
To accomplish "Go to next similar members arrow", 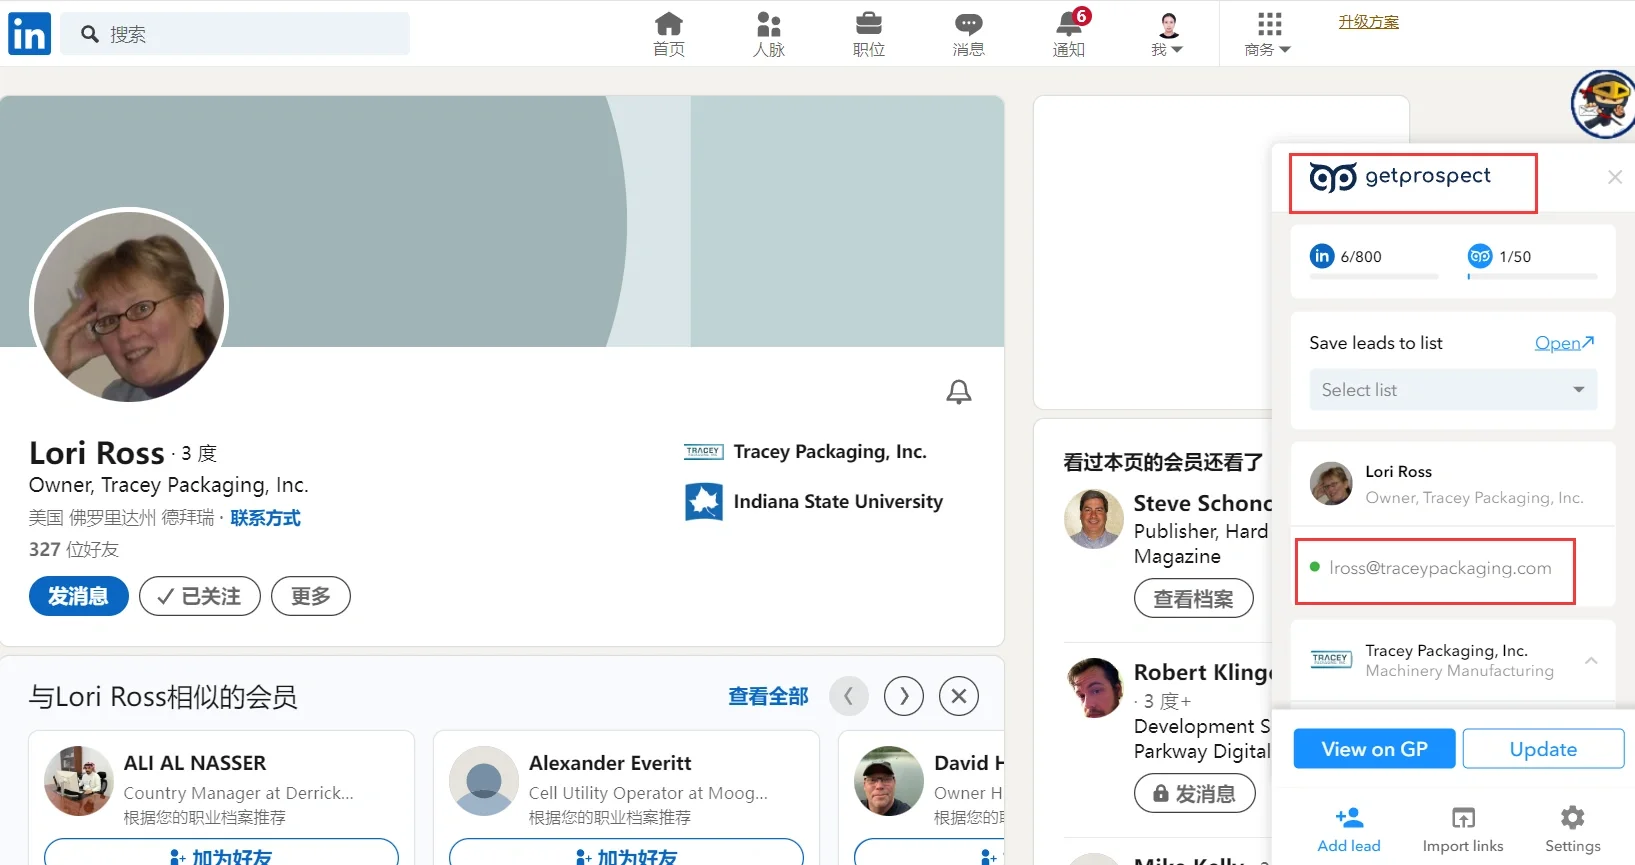I will (904, 696).
